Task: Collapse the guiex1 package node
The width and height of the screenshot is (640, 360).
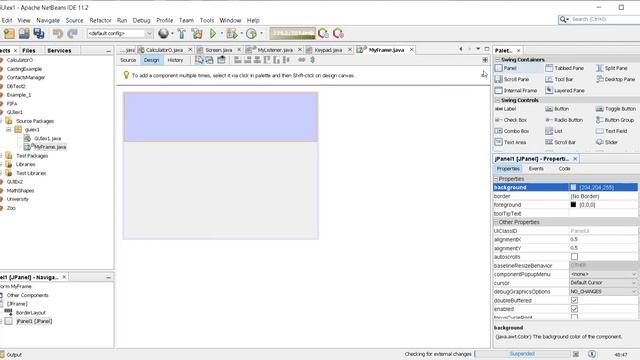Action: (9, 129)
